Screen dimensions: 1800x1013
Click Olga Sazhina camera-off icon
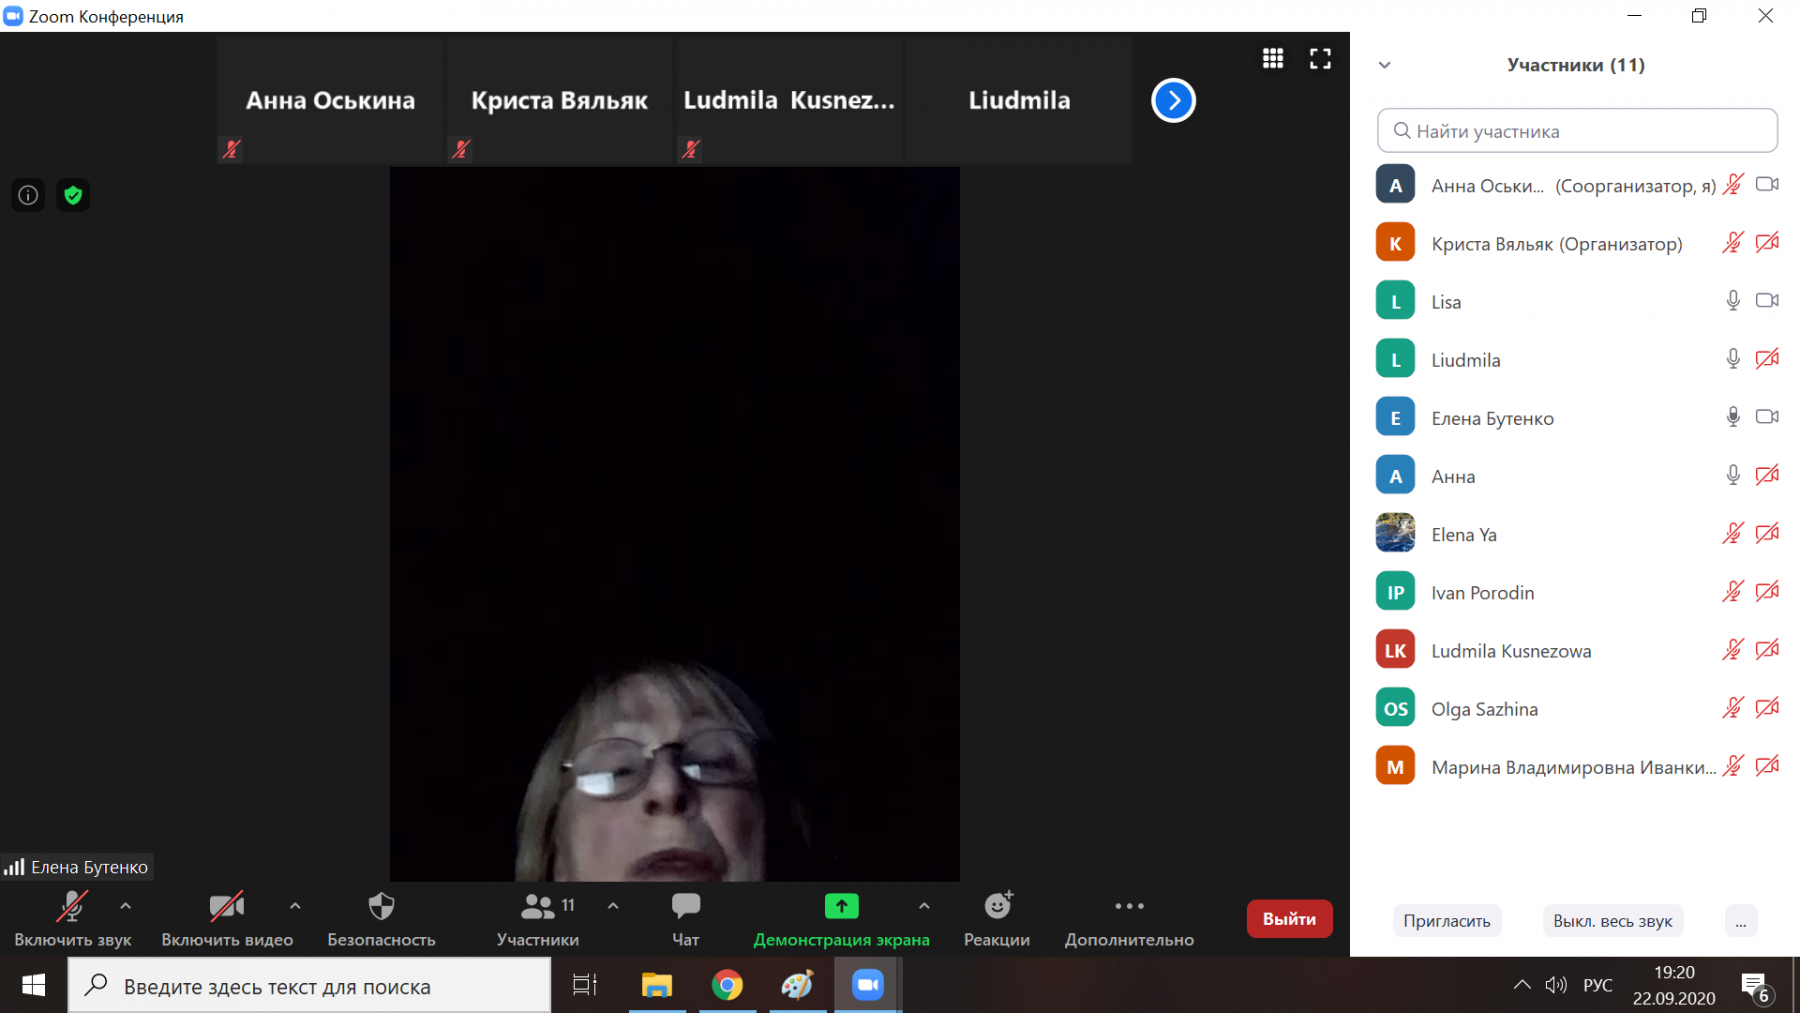pyautogui.click(x=1767, y=707)
